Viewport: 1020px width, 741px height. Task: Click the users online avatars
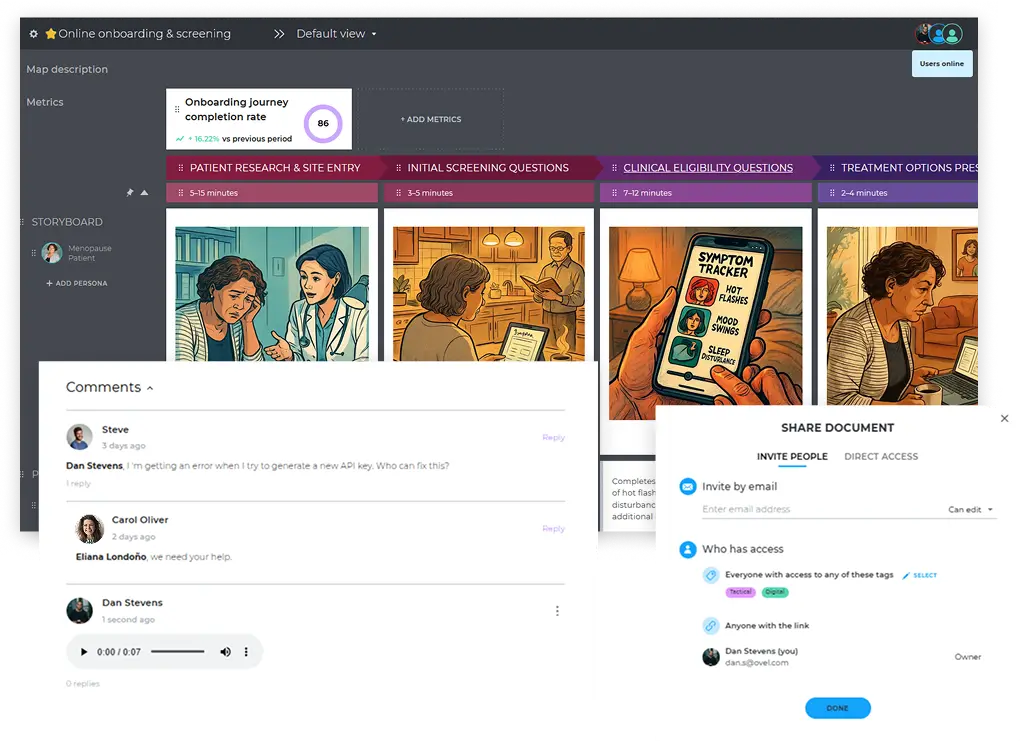[940, 34]
